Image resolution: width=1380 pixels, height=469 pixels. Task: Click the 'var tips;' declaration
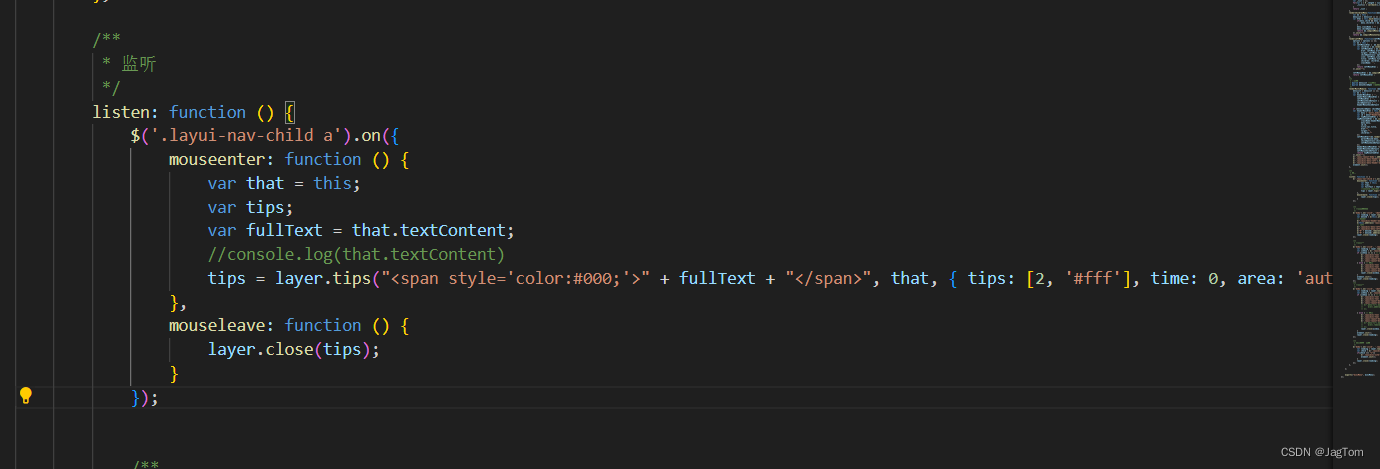coord(250,207)
